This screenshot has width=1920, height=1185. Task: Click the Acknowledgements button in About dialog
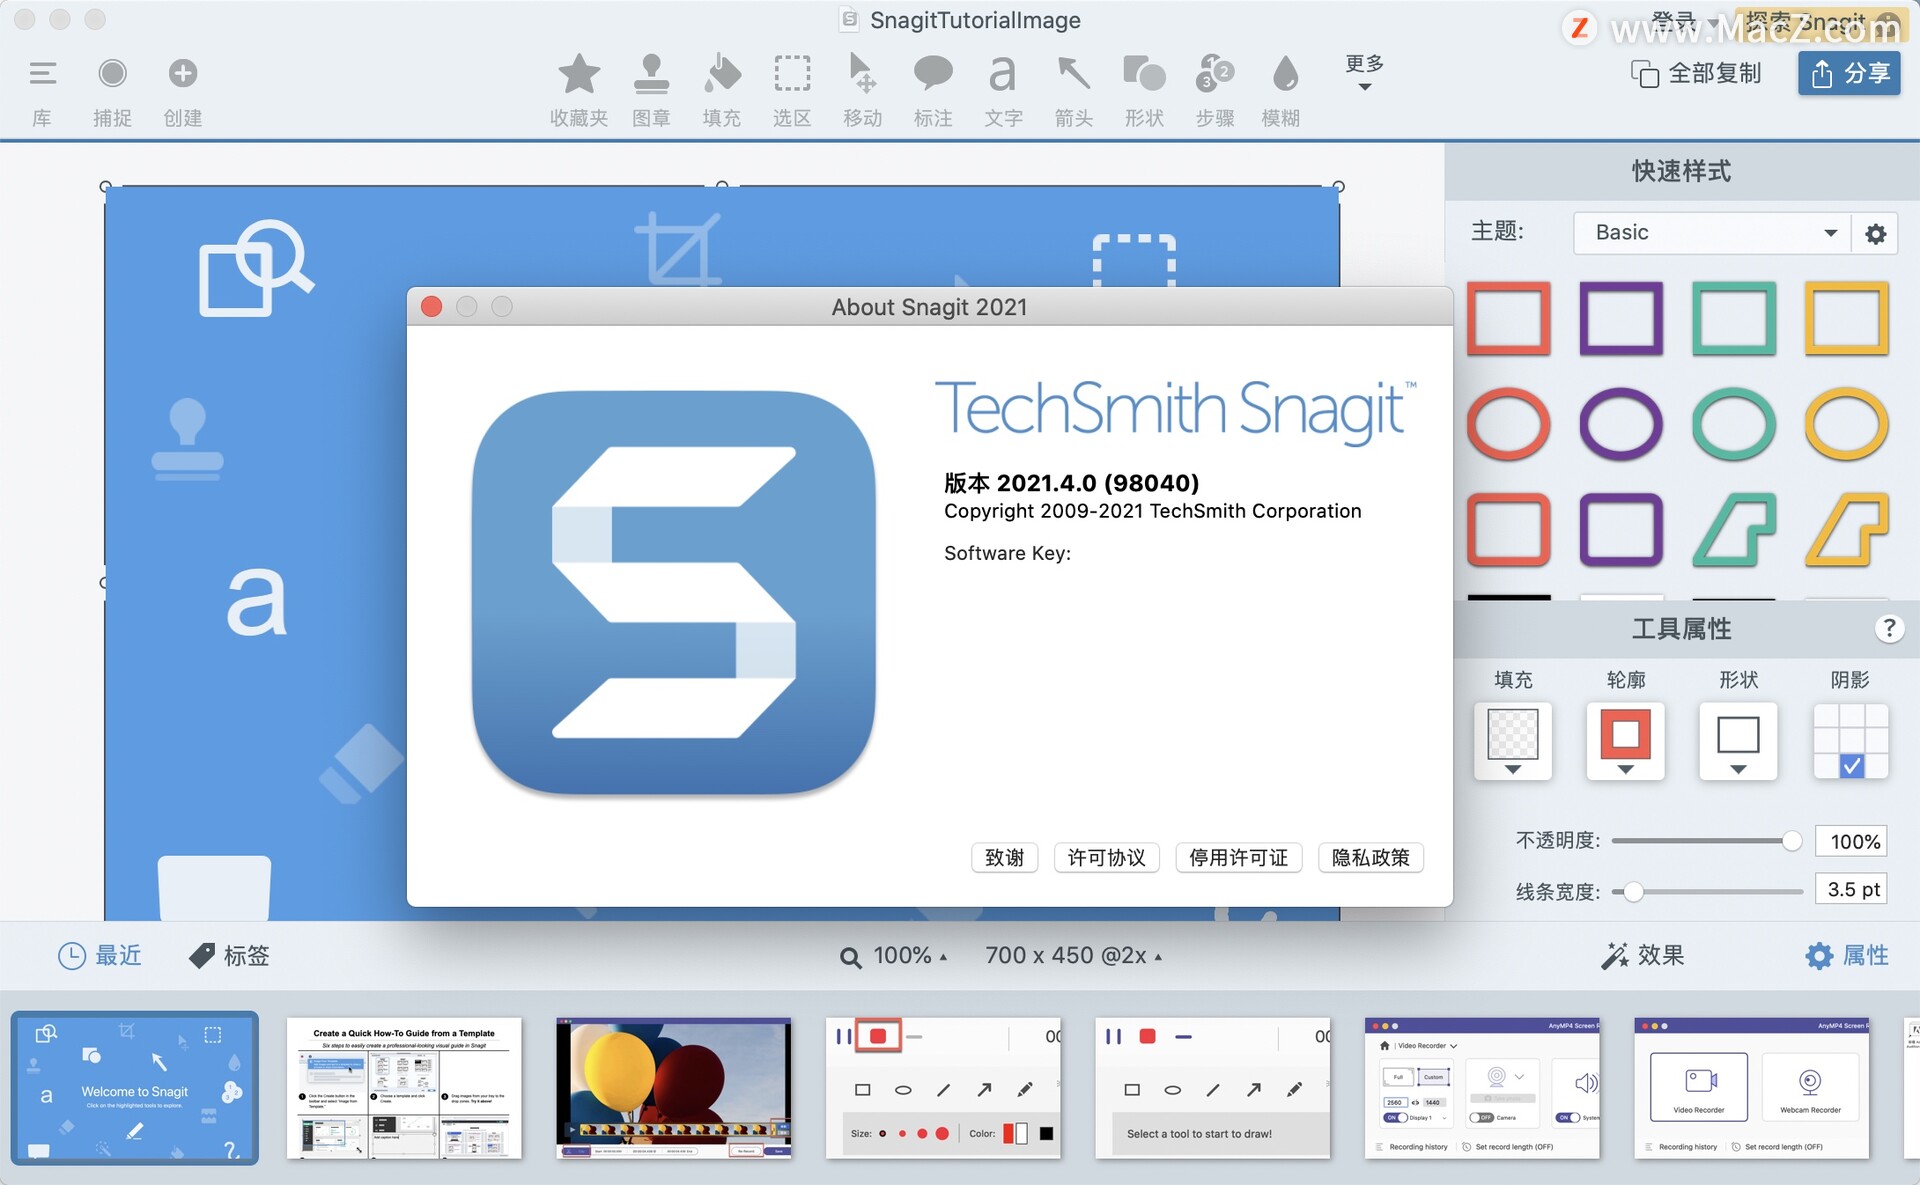(1004, 857)
